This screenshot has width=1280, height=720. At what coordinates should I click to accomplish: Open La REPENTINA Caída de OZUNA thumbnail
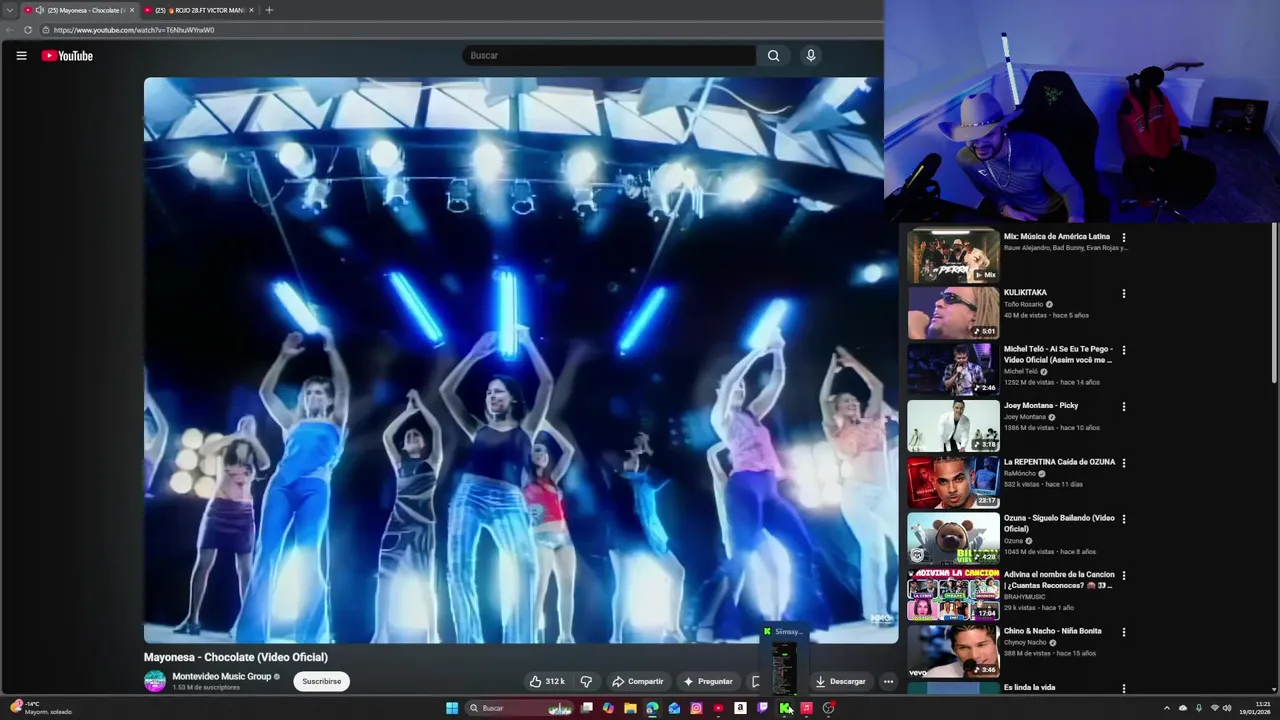(x=953, y=482)
